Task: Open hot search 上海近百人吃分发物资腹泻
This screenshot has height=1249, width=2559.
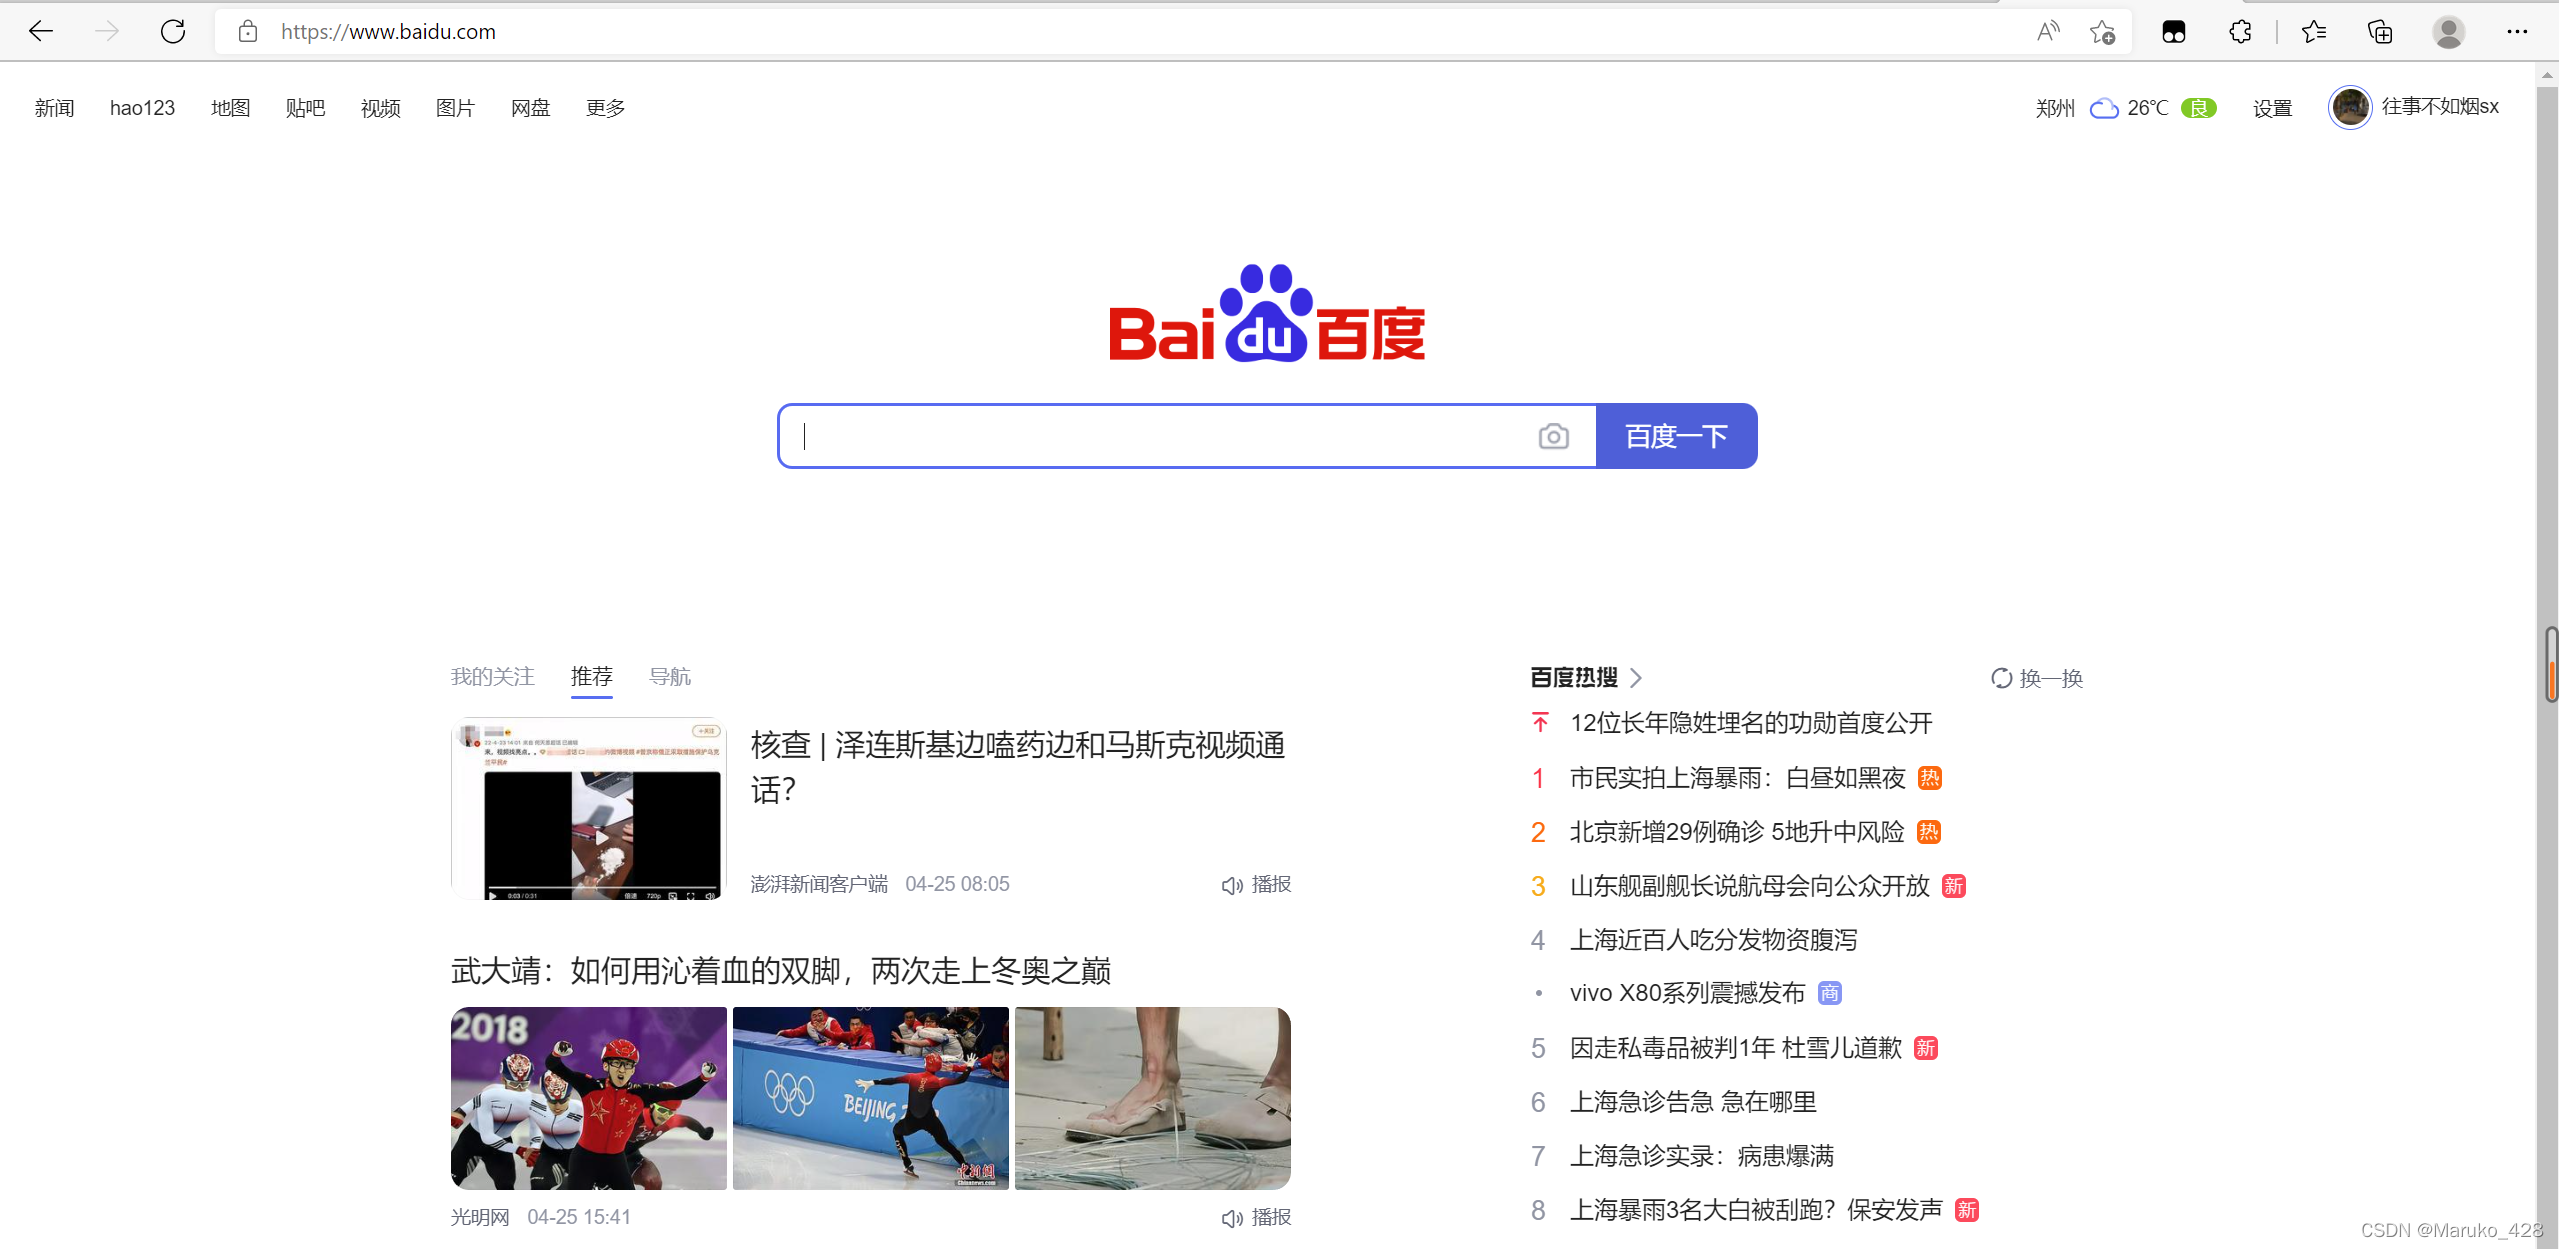Action: [1713, 940]
